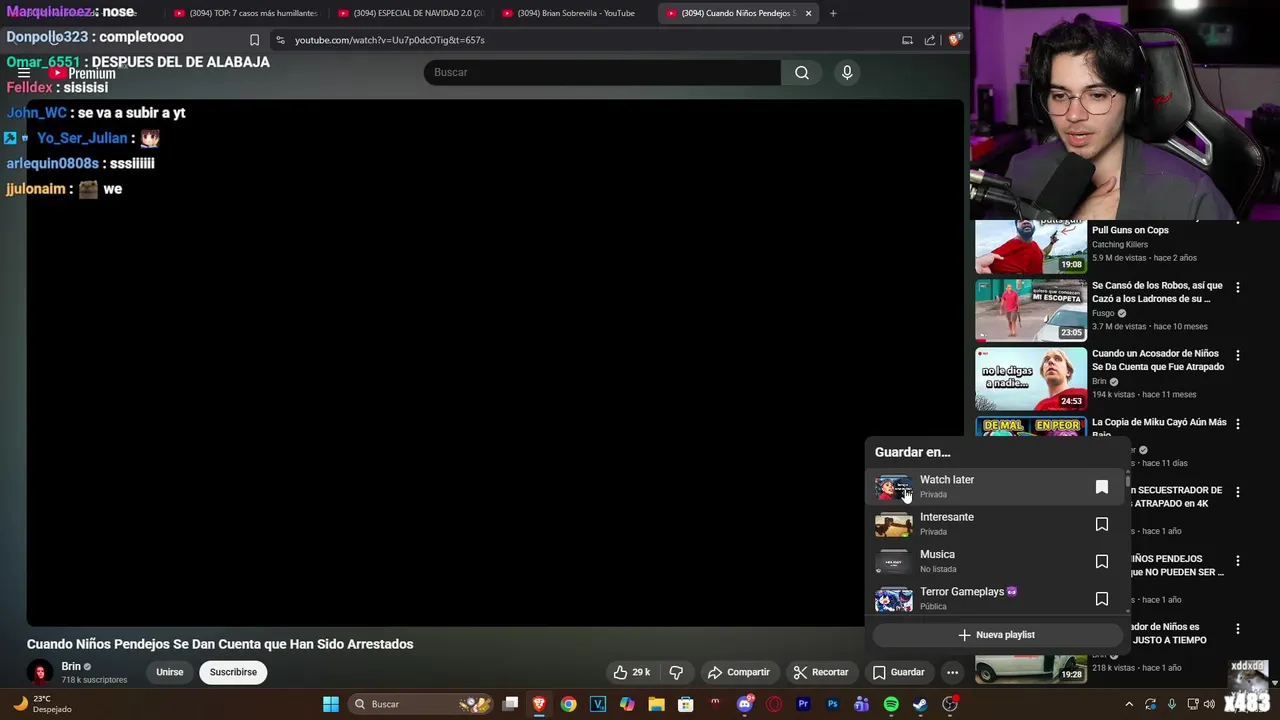This screenshot has width=1280, height=720.
Task: Open weather widget 23°C Despejado
Action: [x=42, y=704]
